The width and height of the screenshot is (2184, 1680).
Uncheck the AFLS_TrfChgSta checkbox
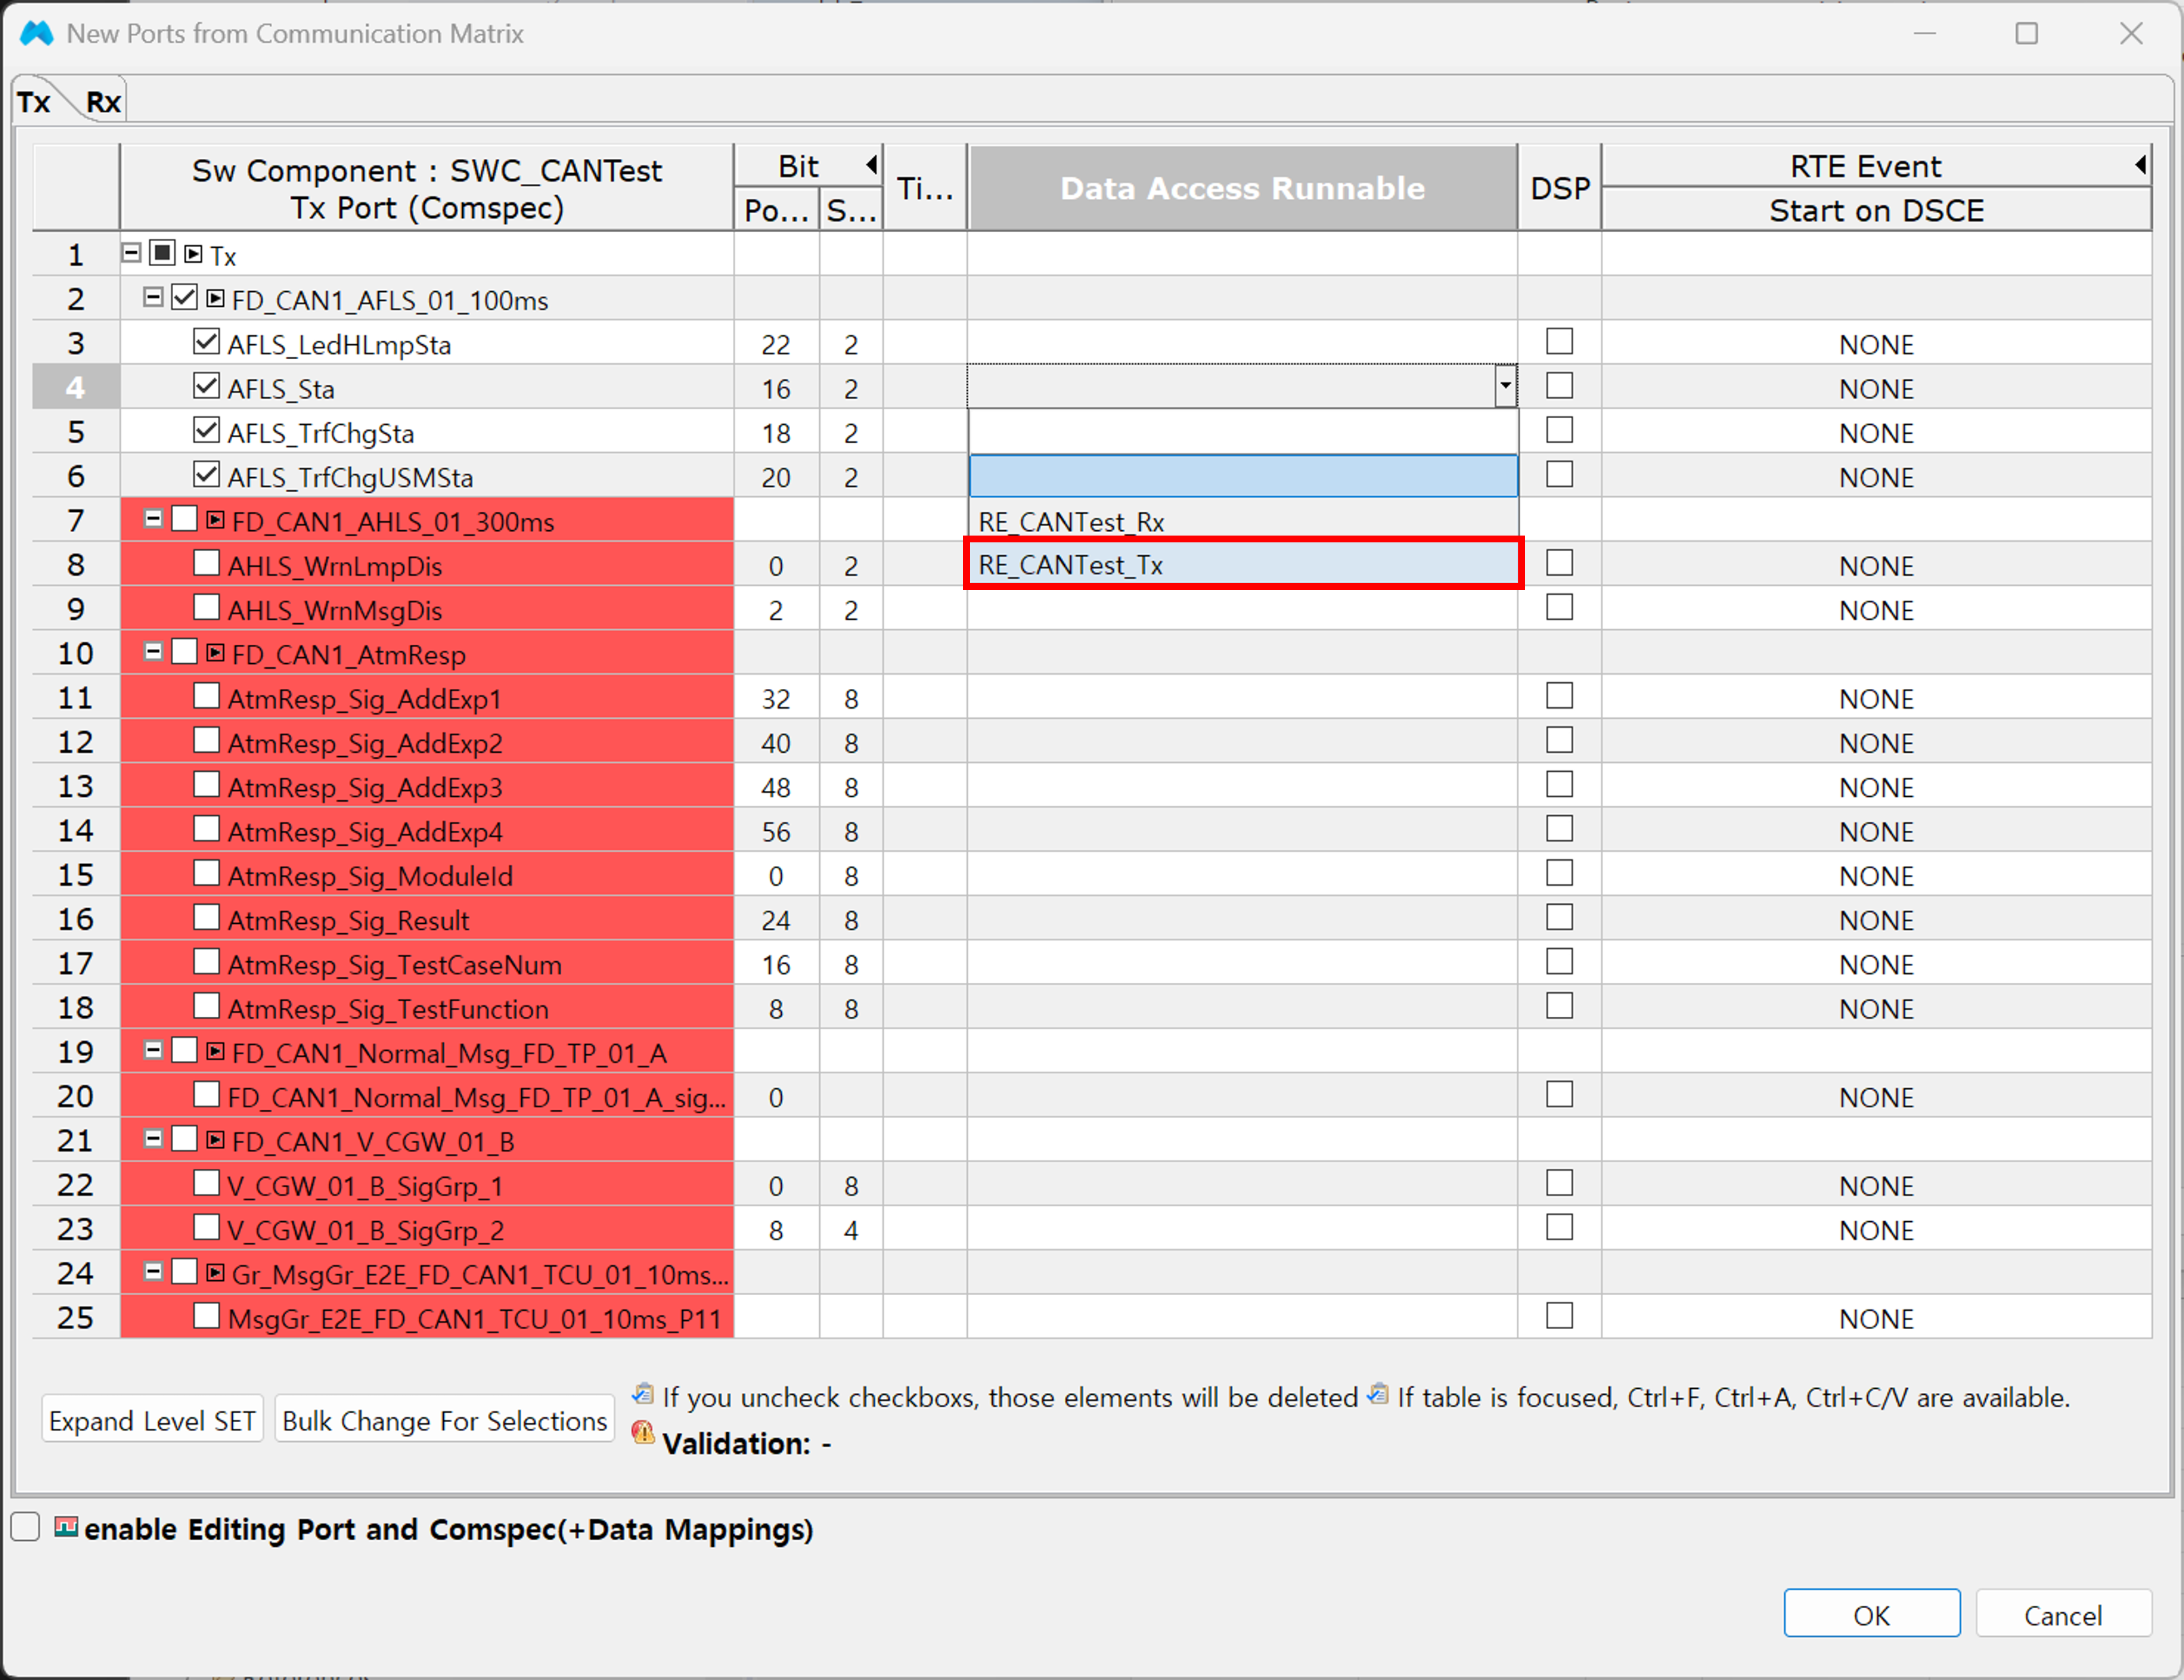[x=206, y=430]
